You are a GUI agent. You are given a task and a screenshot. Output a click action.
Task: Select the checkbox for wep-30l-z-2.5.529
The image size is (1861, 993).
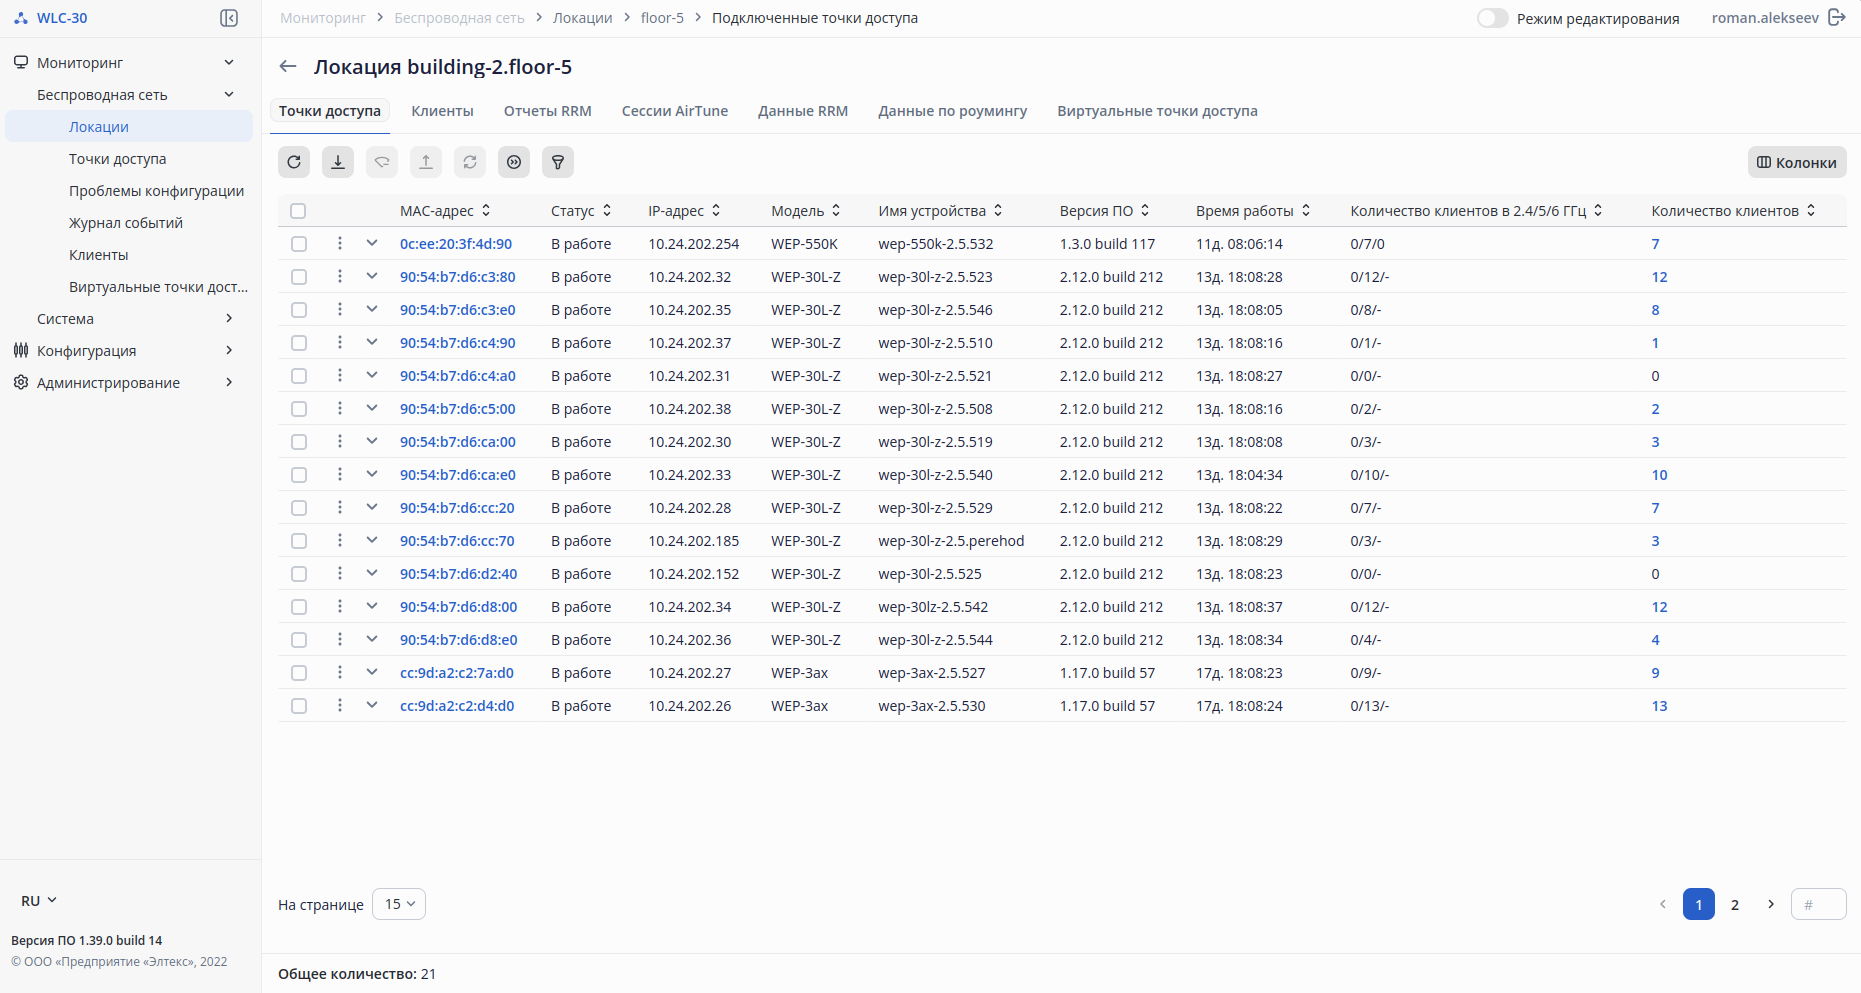[x=298, y=508]
